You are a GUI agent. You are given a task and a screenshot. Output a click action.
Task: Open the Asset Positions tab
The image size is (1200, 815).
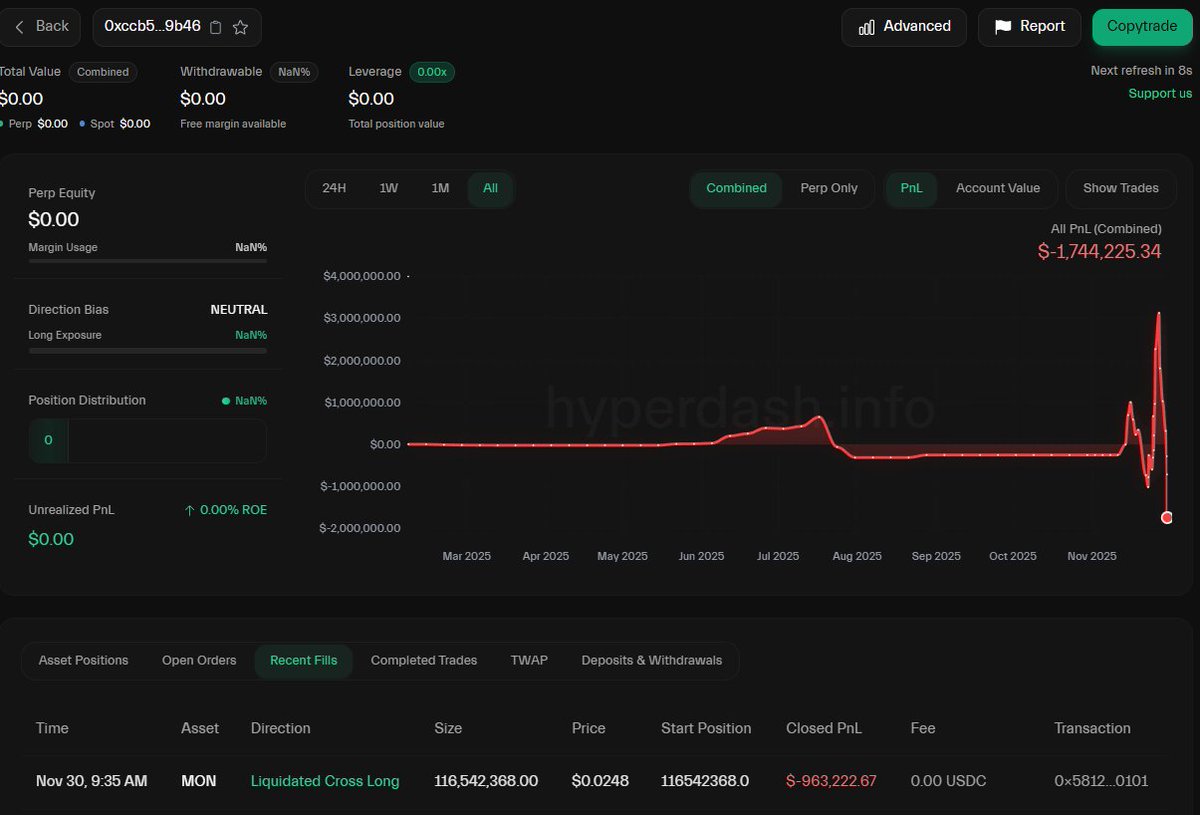click(x=83, y=660)
